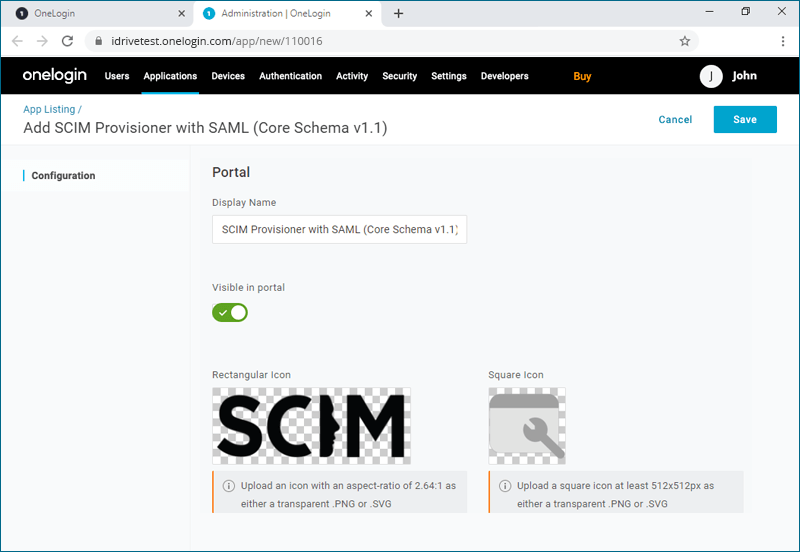Viewport: 800px width, 552px height.
Task: Toggle the Visible in portal switch
Action: 230,312
